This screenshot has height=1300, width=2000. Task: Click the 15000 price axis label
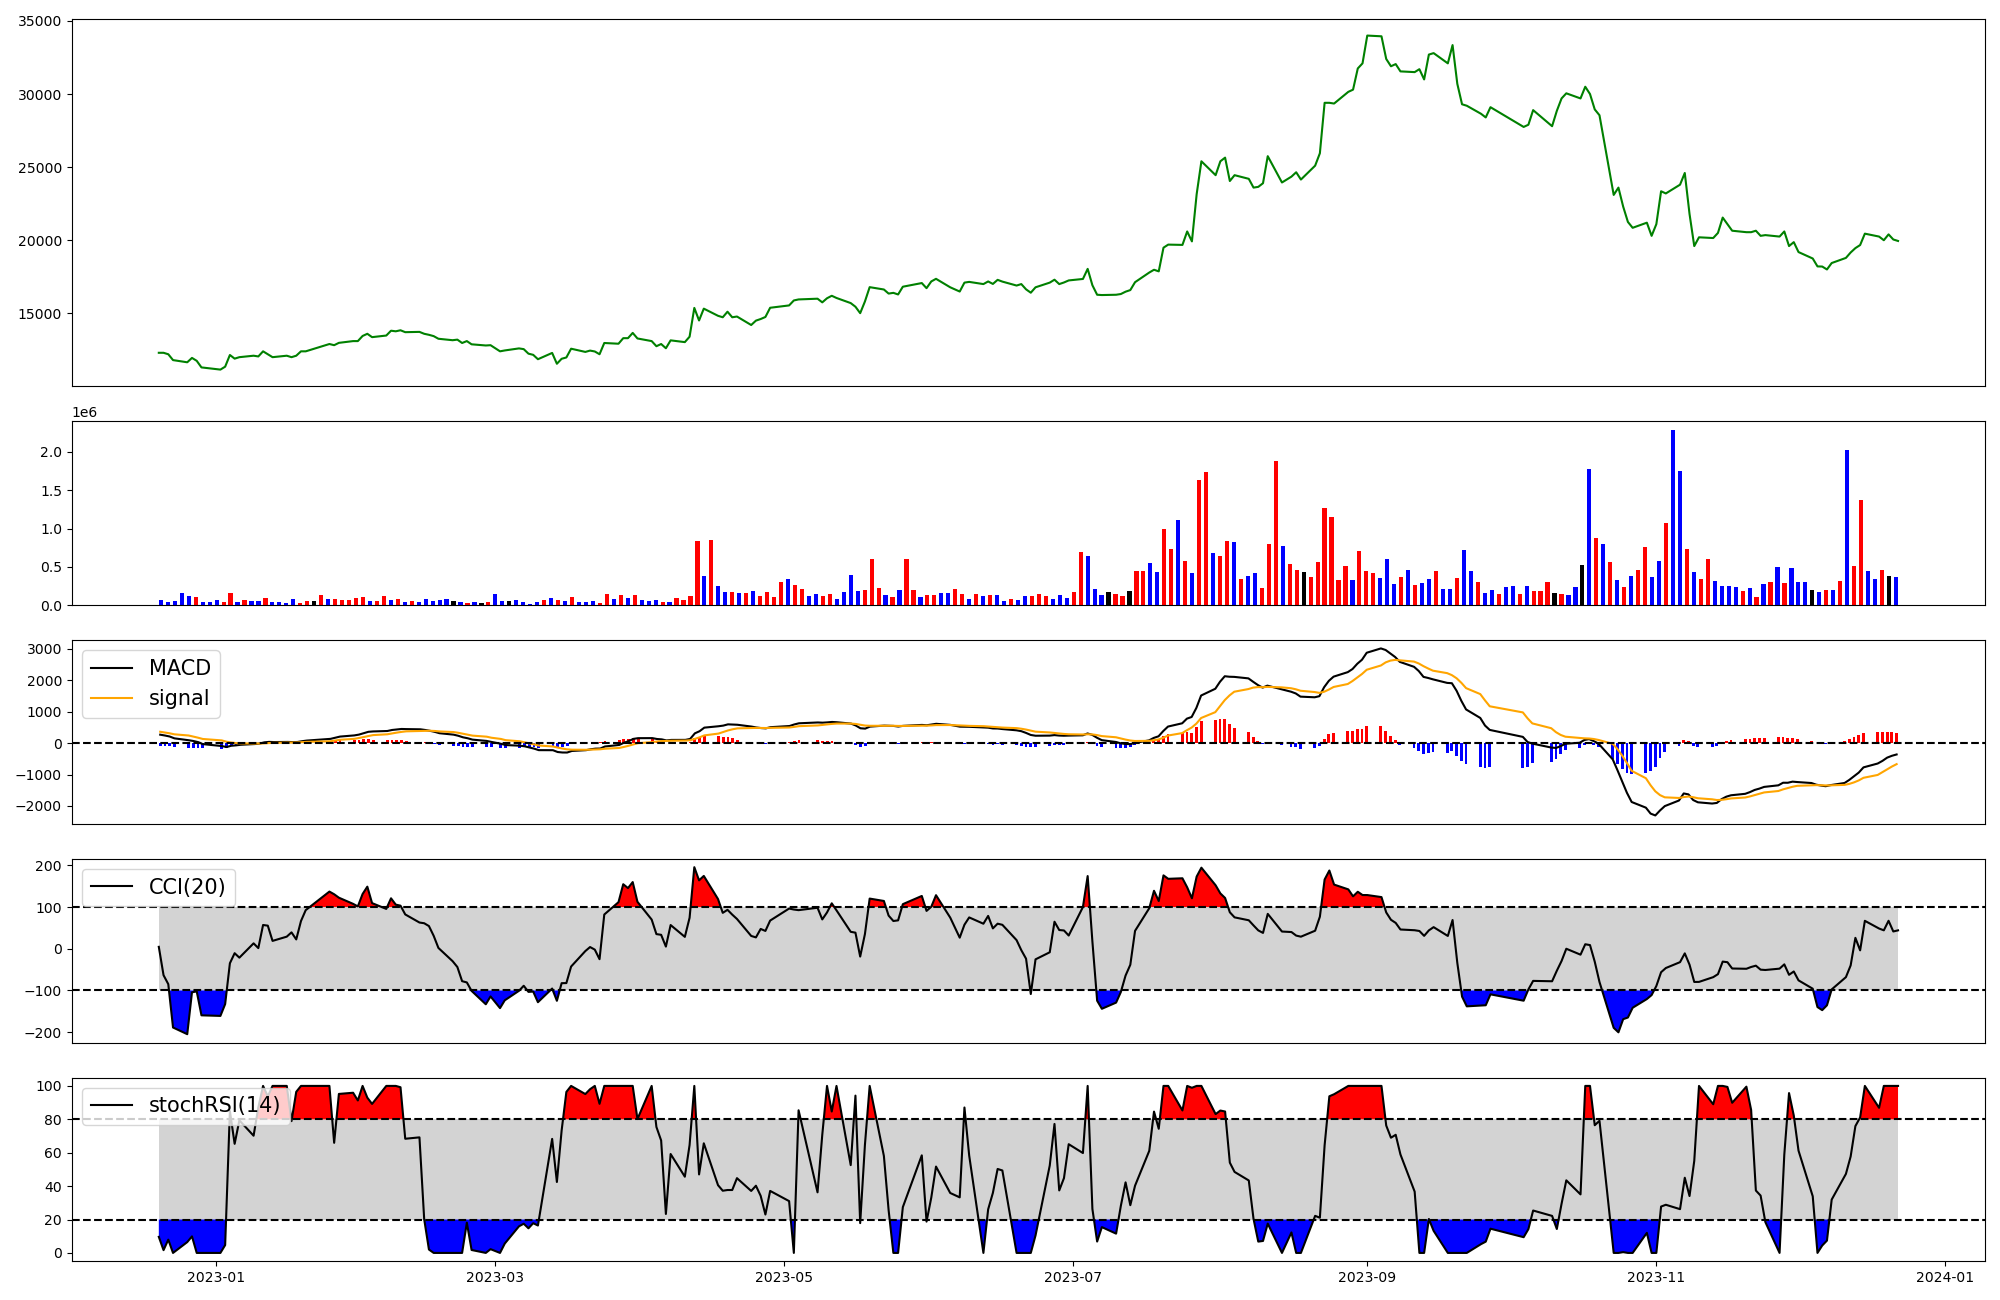coord(40,314)
